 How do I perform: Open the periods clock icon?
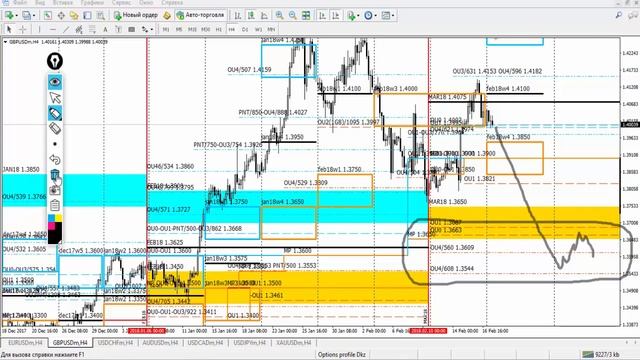[368, 16]
